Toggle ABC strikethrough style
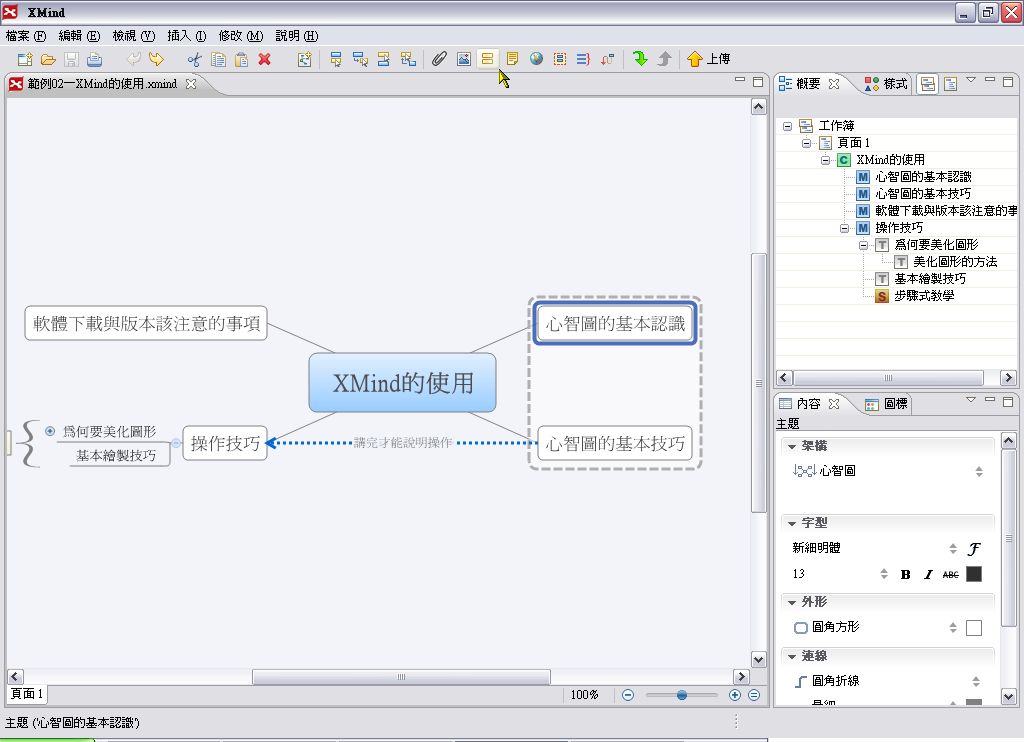 click(x=951, y=575)
